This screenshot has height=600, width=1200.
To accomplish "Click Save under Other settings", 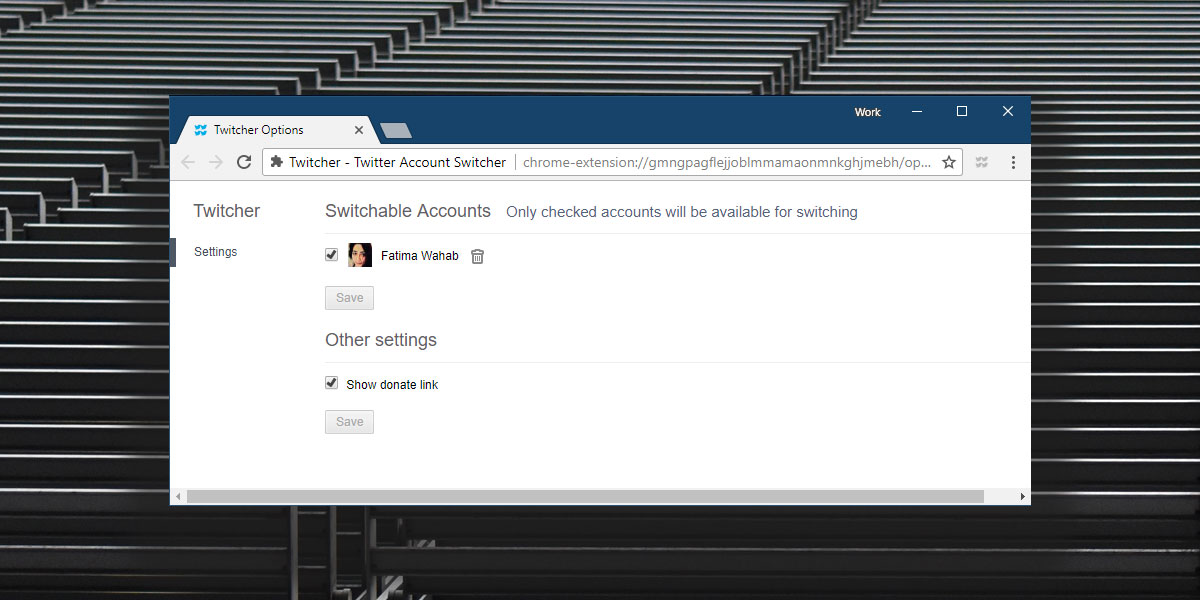I will [x=349, y=422].
